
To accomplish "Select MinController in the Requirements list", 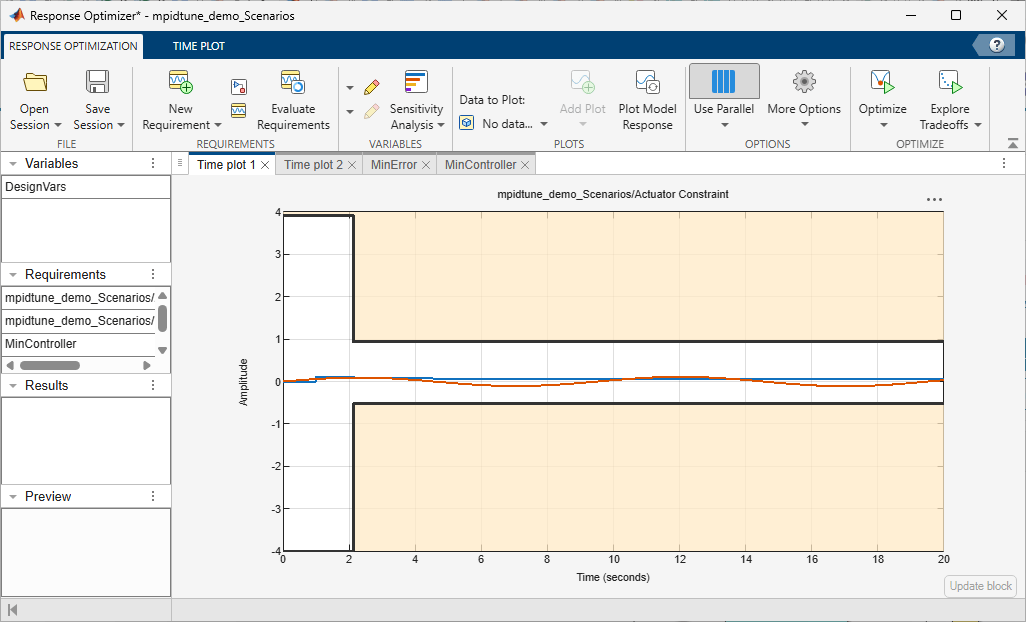I will [79, 343].
